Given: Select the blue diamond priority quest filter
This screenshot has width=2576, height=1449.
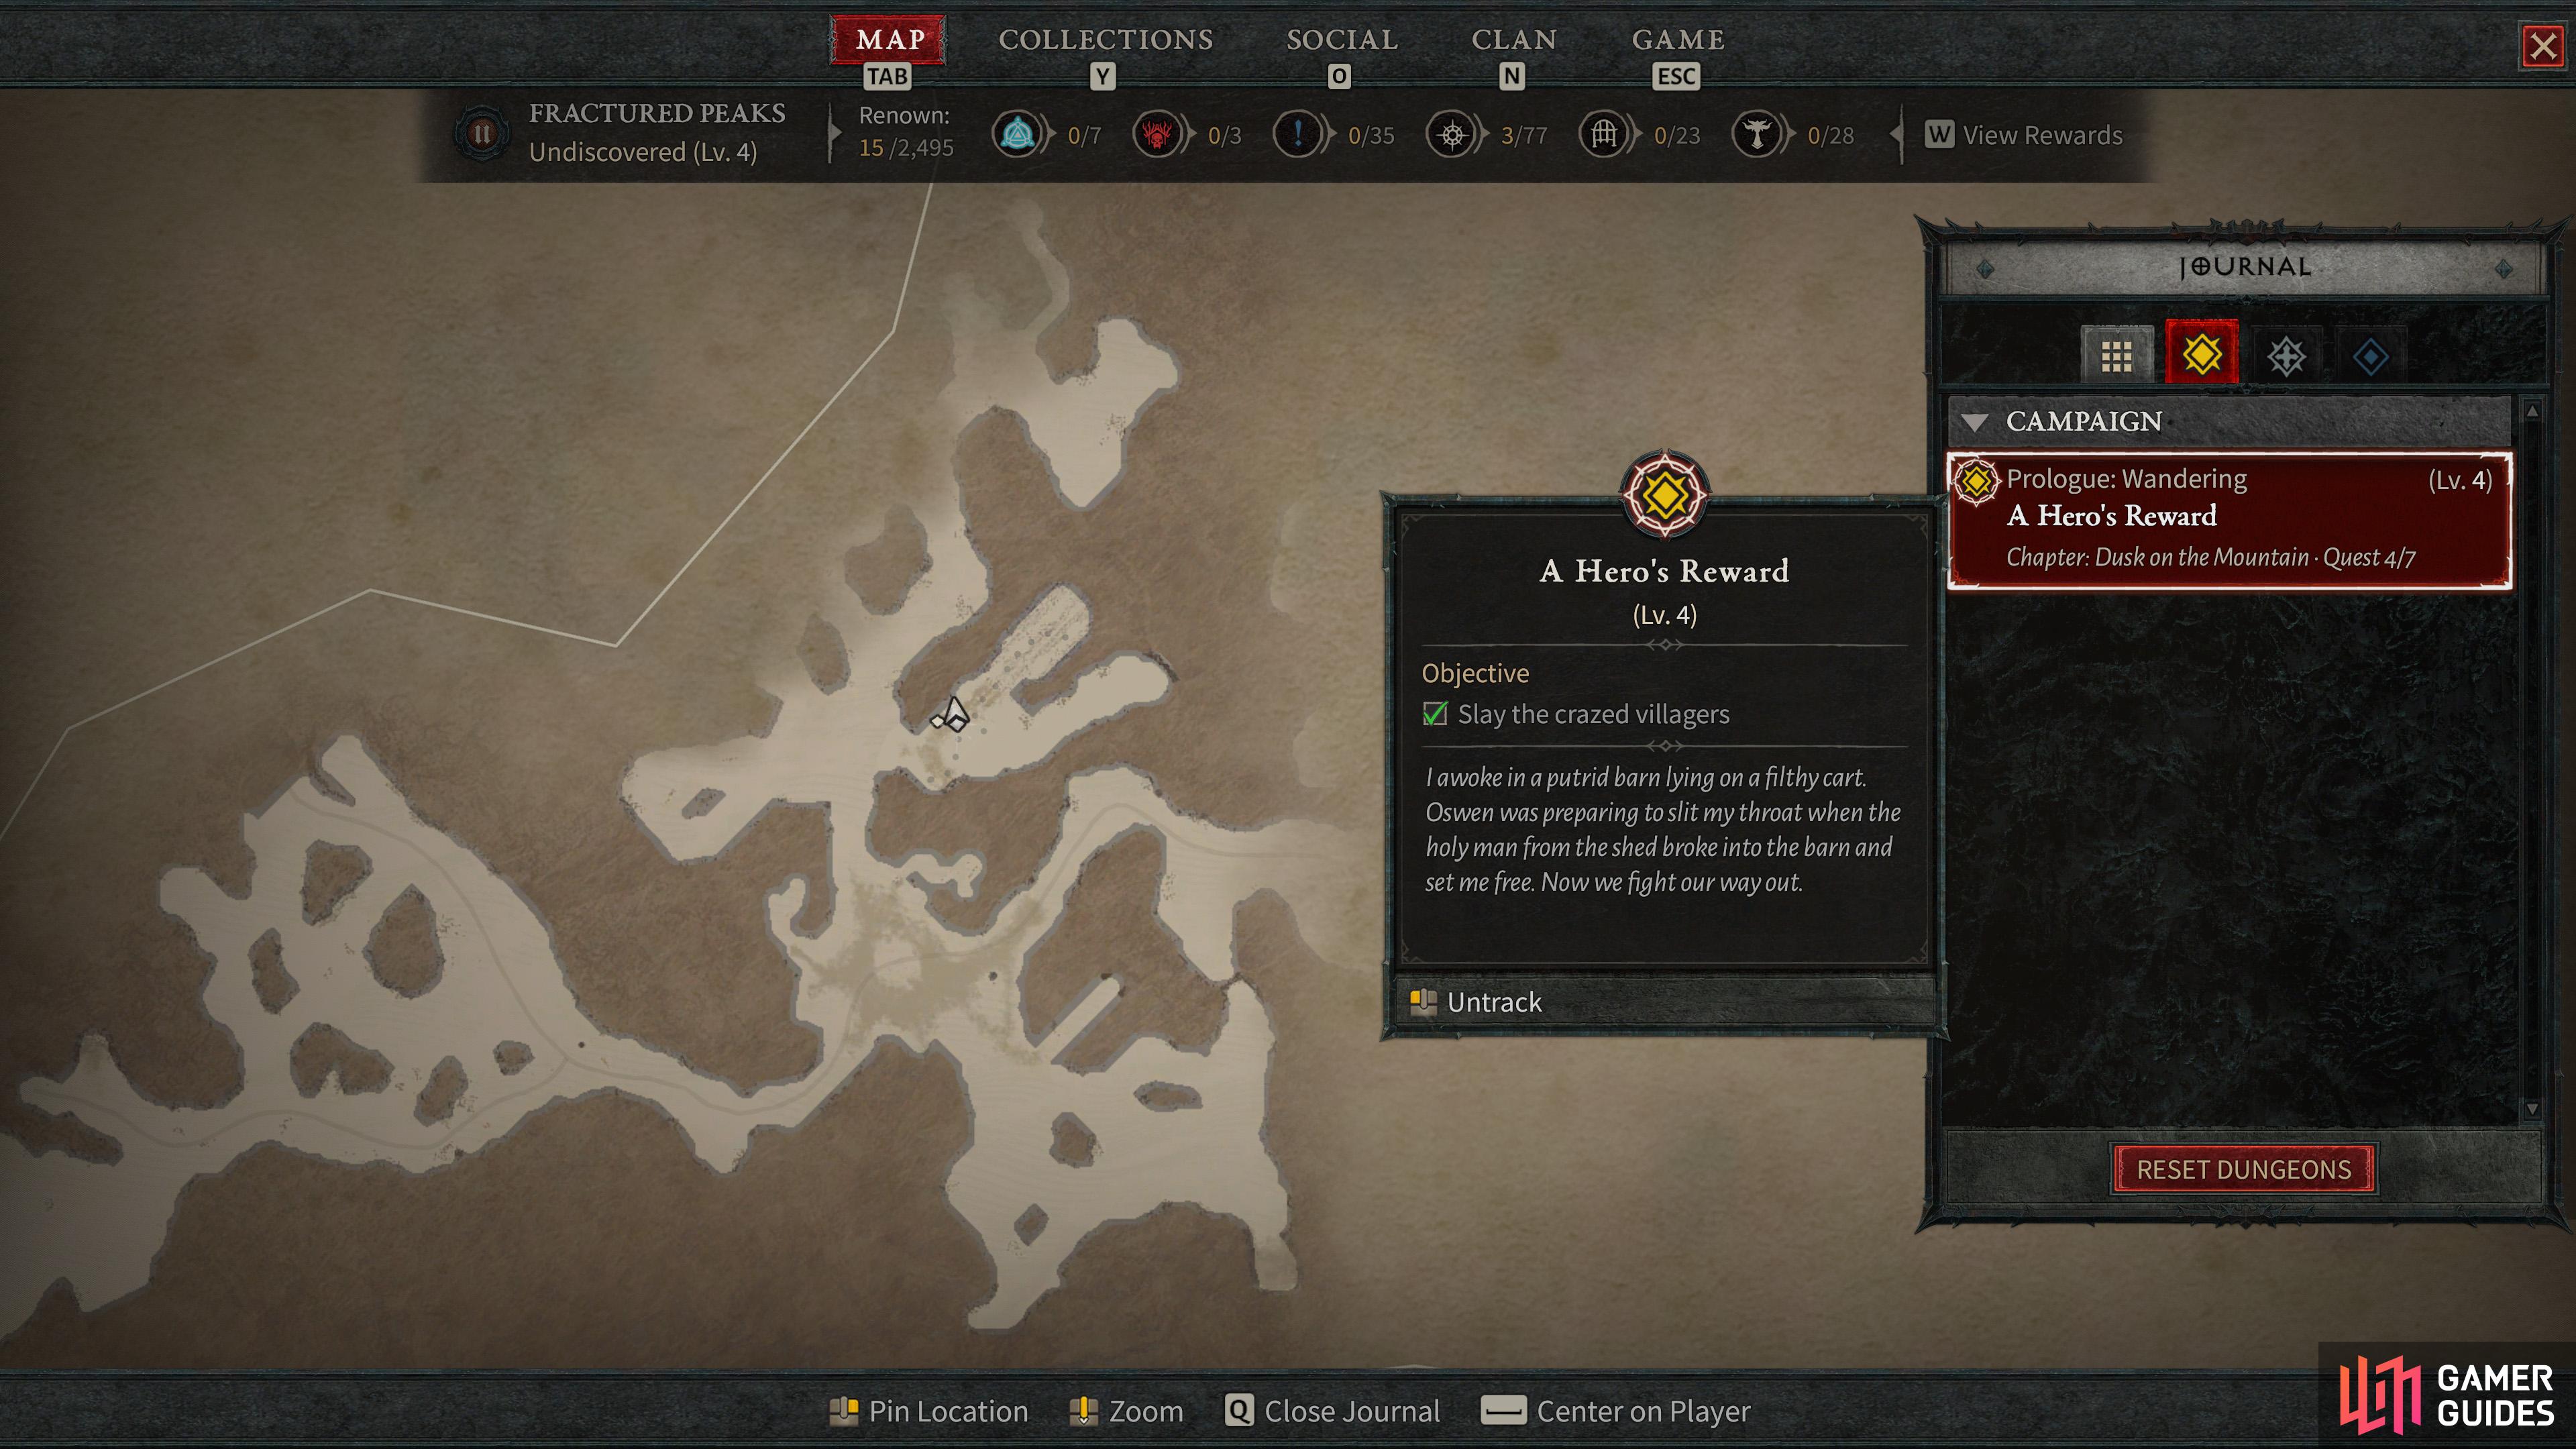Looking at the screenshot, I should [2371, 355].
